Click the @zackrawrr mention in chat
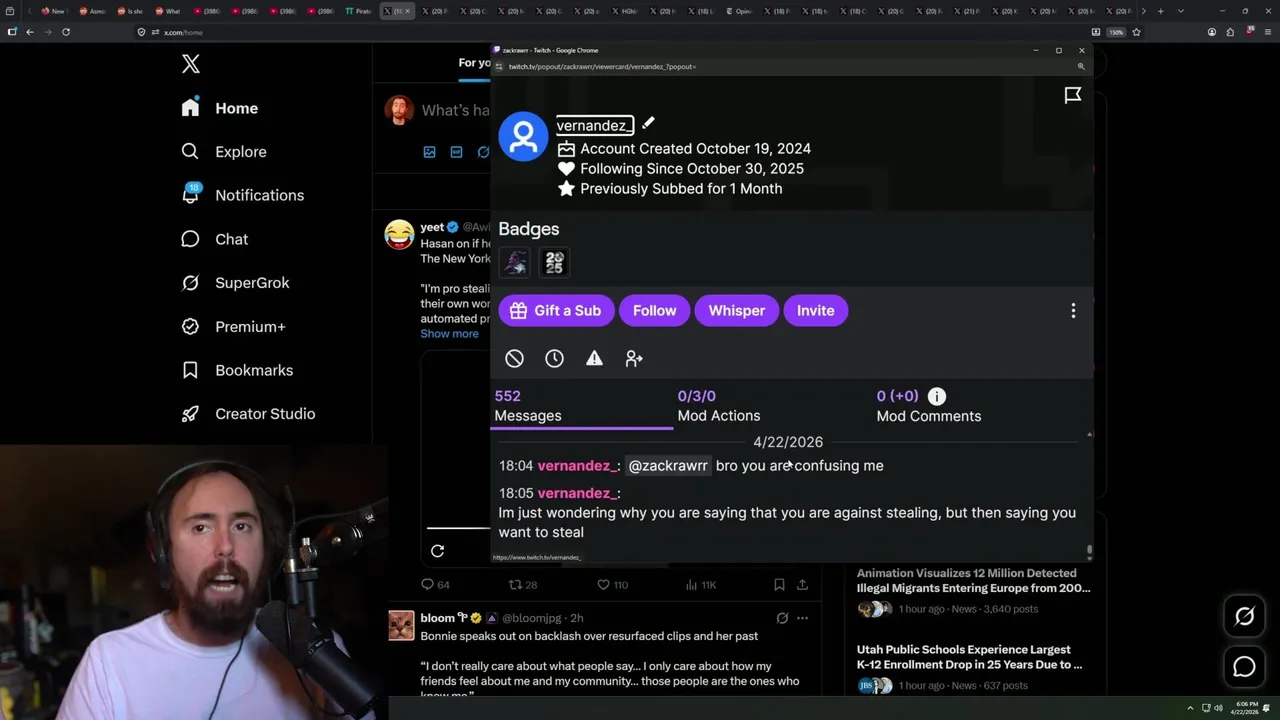This screenshot has height=720, width=1280. click(x=668, y=466)
